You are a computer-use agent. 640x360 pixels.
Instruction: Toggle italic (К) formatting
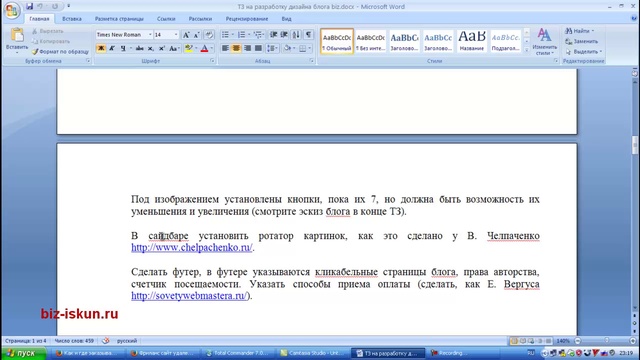click(x=111, y=48)
